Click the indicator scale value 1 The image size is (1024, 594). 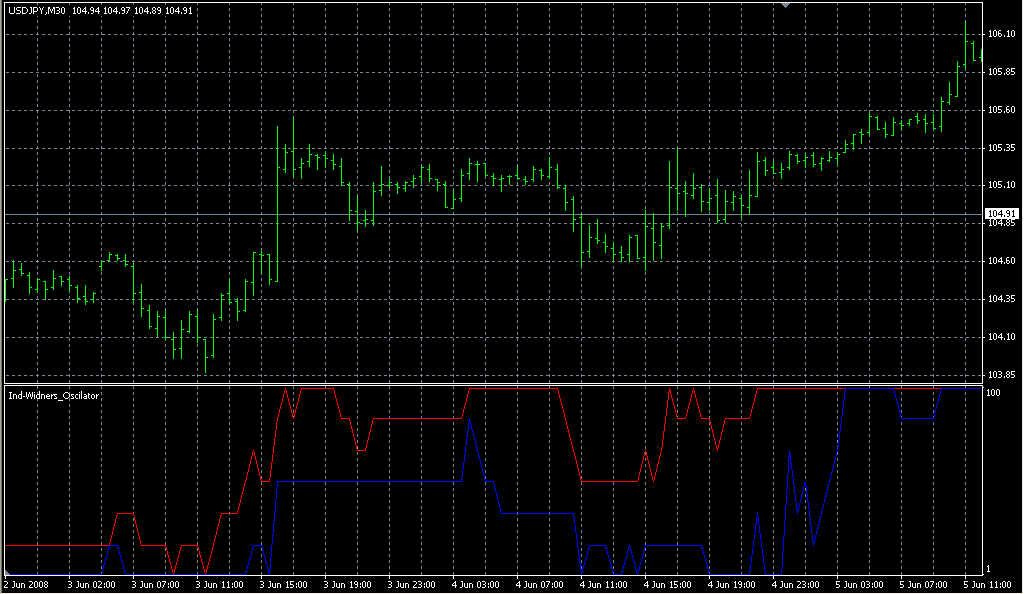(x=990, y=569)
